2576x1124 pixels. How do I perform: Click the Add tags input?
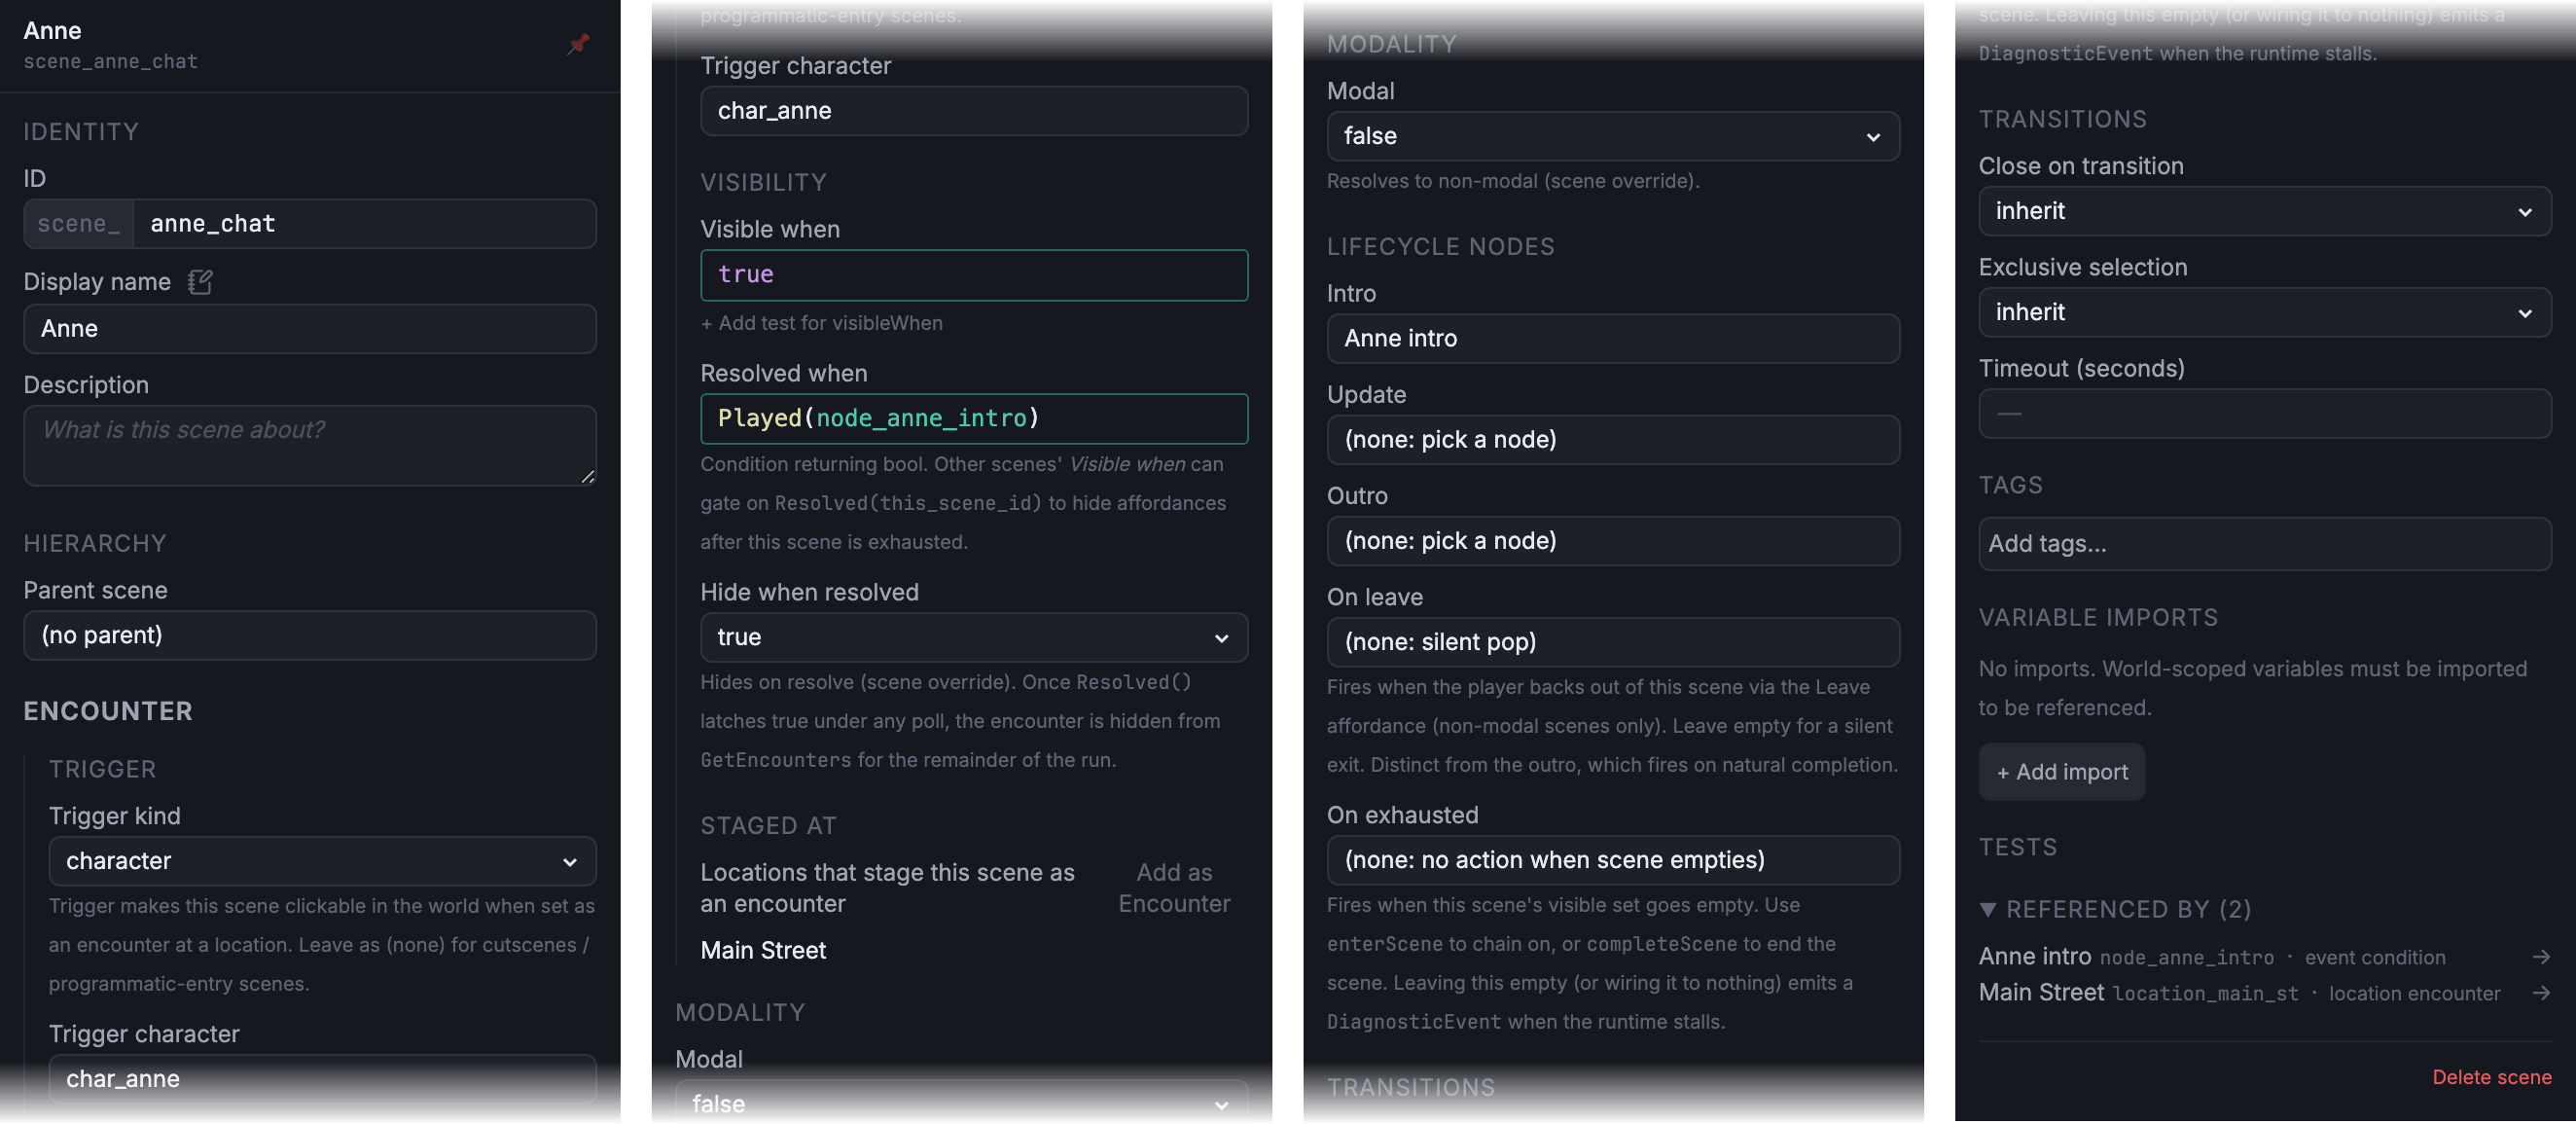click(2264, 543)
